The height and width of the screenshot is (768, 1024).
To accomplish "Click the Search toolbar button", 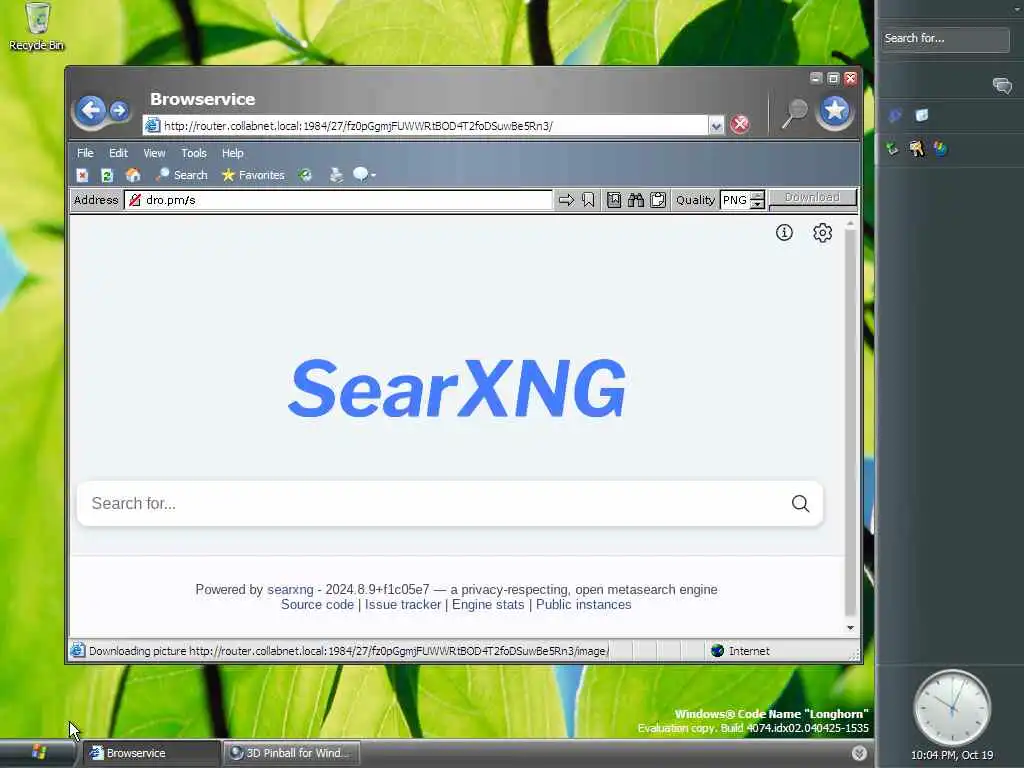I will click(x=182, y=175).
